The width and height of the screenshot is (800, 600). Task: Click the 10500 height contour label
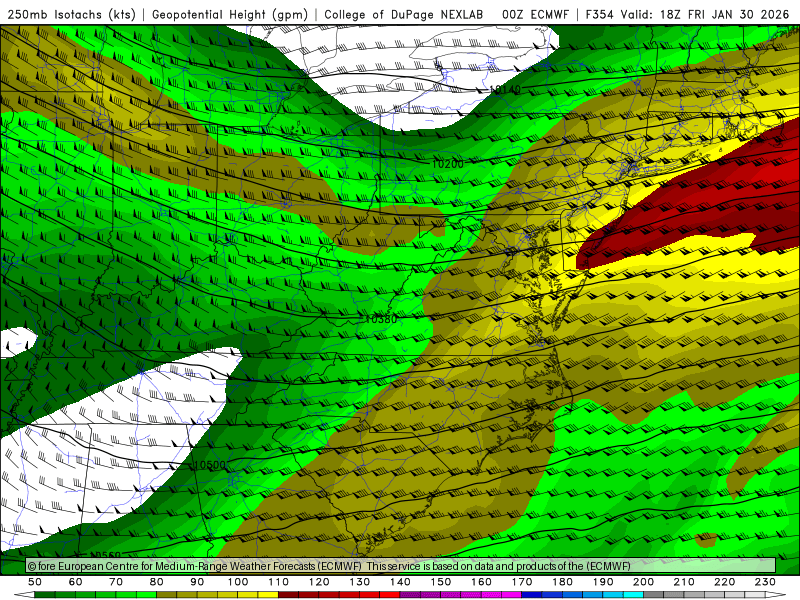click(x=210, y=465)
